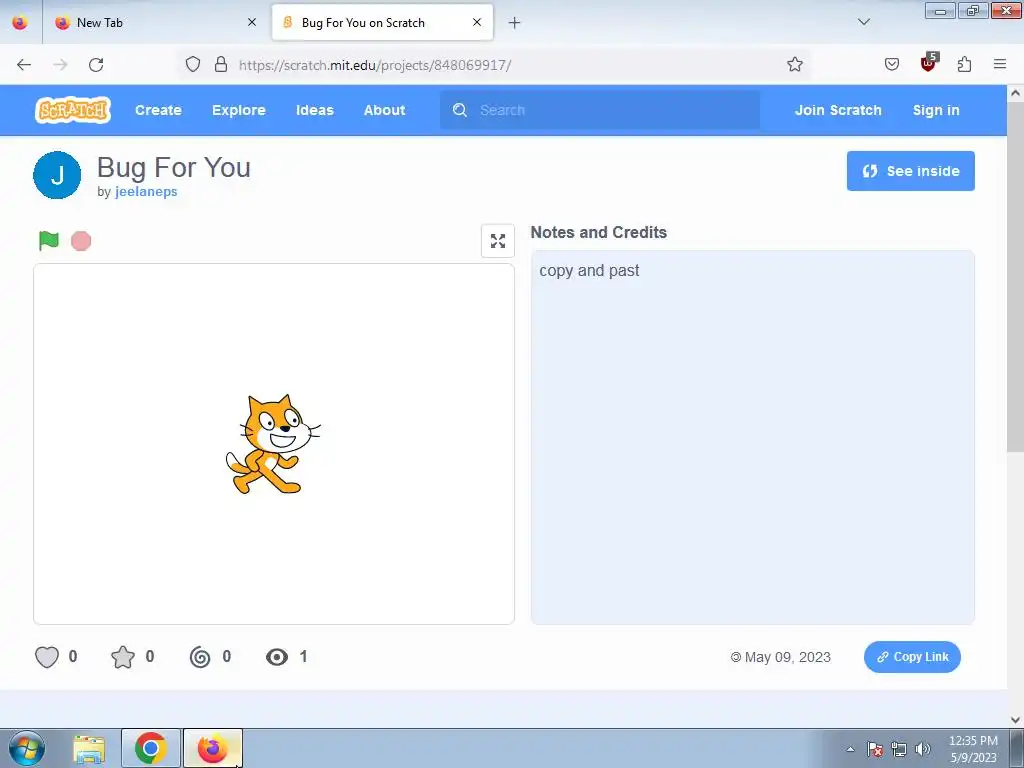Switch to Bug For You on Scratch tab

pyautogui.click(x=382, y=22)
